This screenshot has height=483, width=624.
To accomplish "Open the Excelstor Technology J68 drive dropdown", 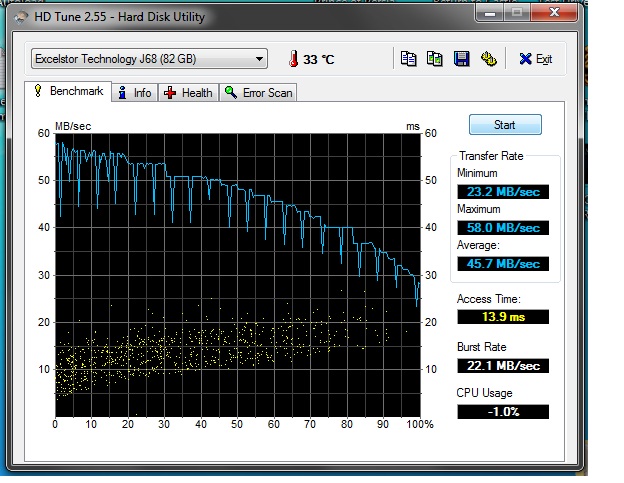I will (x=149, y=59).
